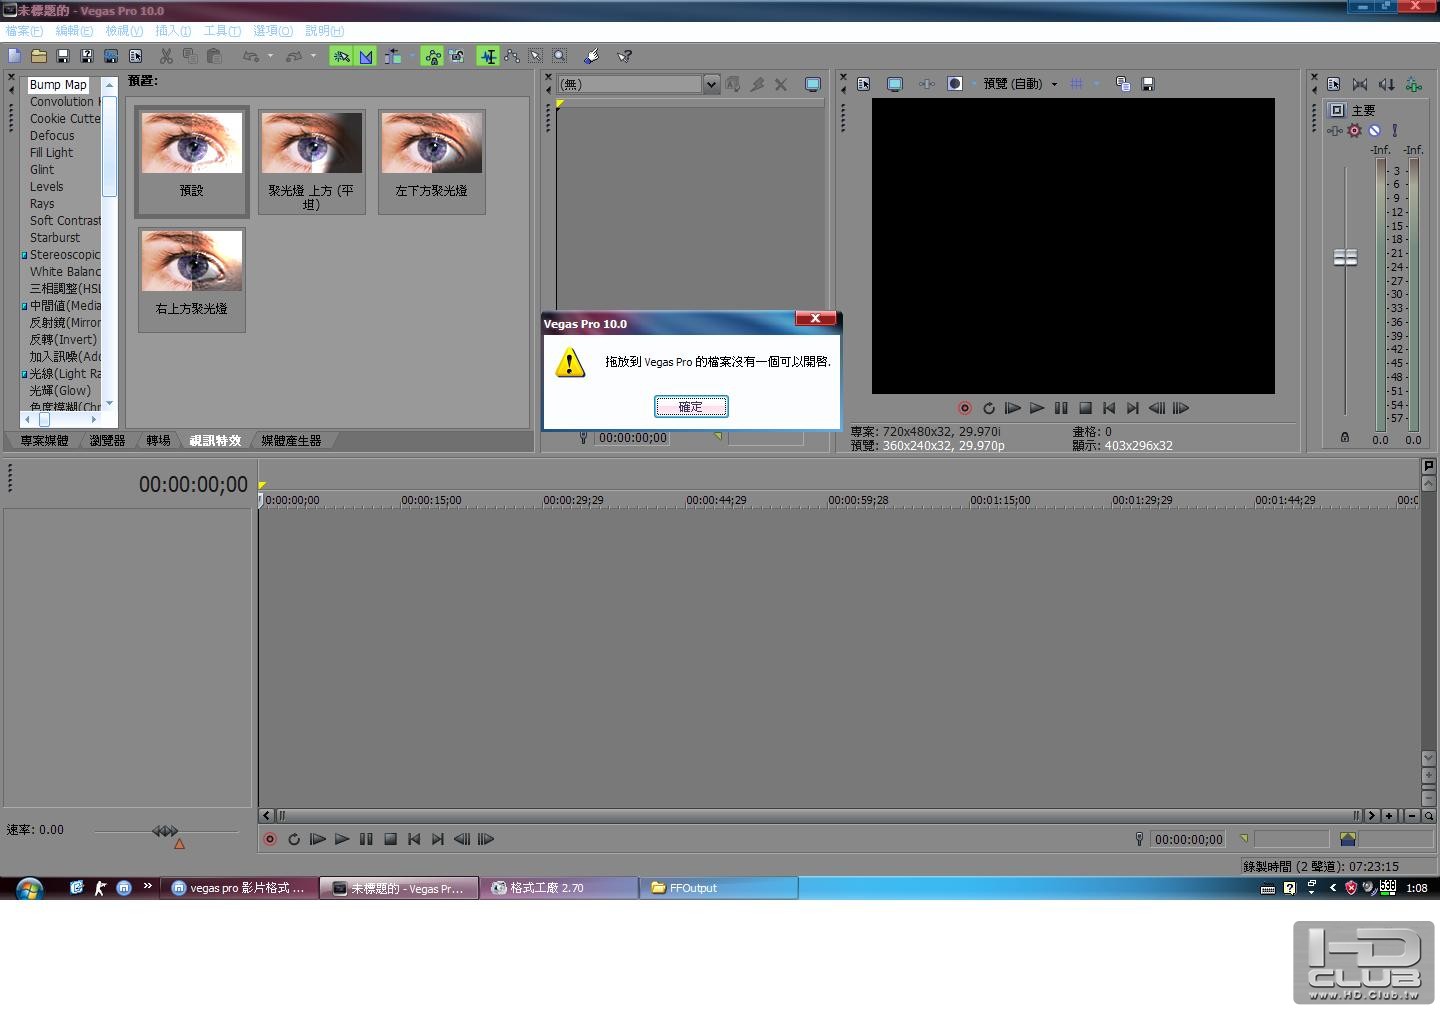Screen dimensions: 1440x1010
Task: Click the timeline horizontal scrollbar
Action: [818, 816]
